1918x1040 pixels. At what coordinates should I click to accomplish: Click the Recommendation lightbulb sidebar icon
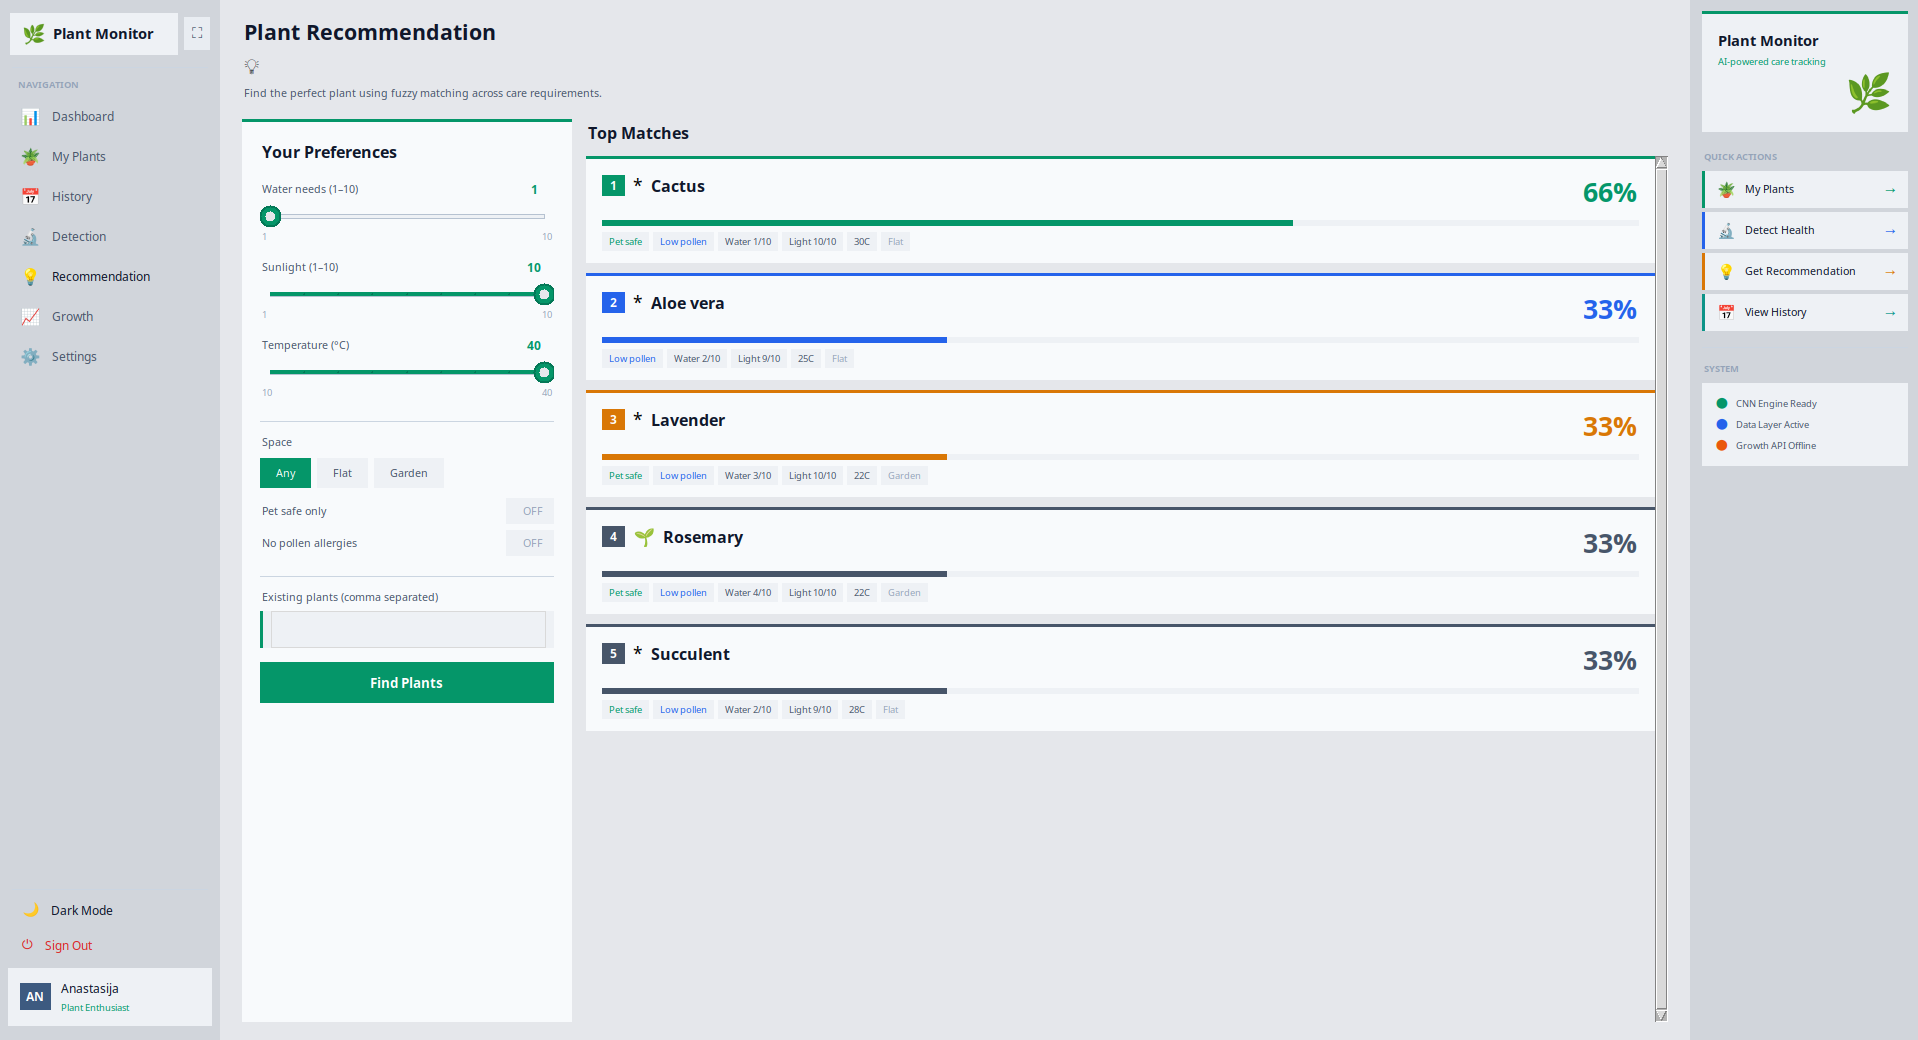coord(30,277)
